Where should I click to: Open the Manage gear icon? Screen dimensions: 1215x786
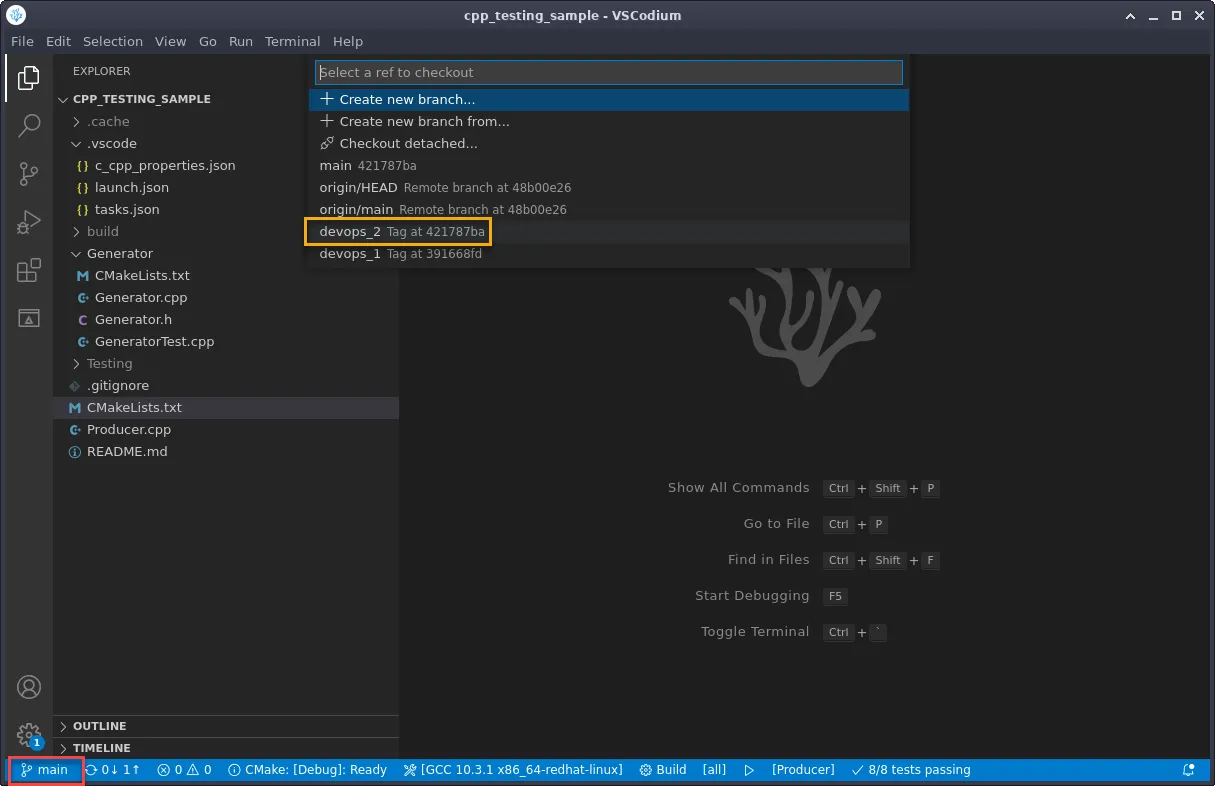29,735
